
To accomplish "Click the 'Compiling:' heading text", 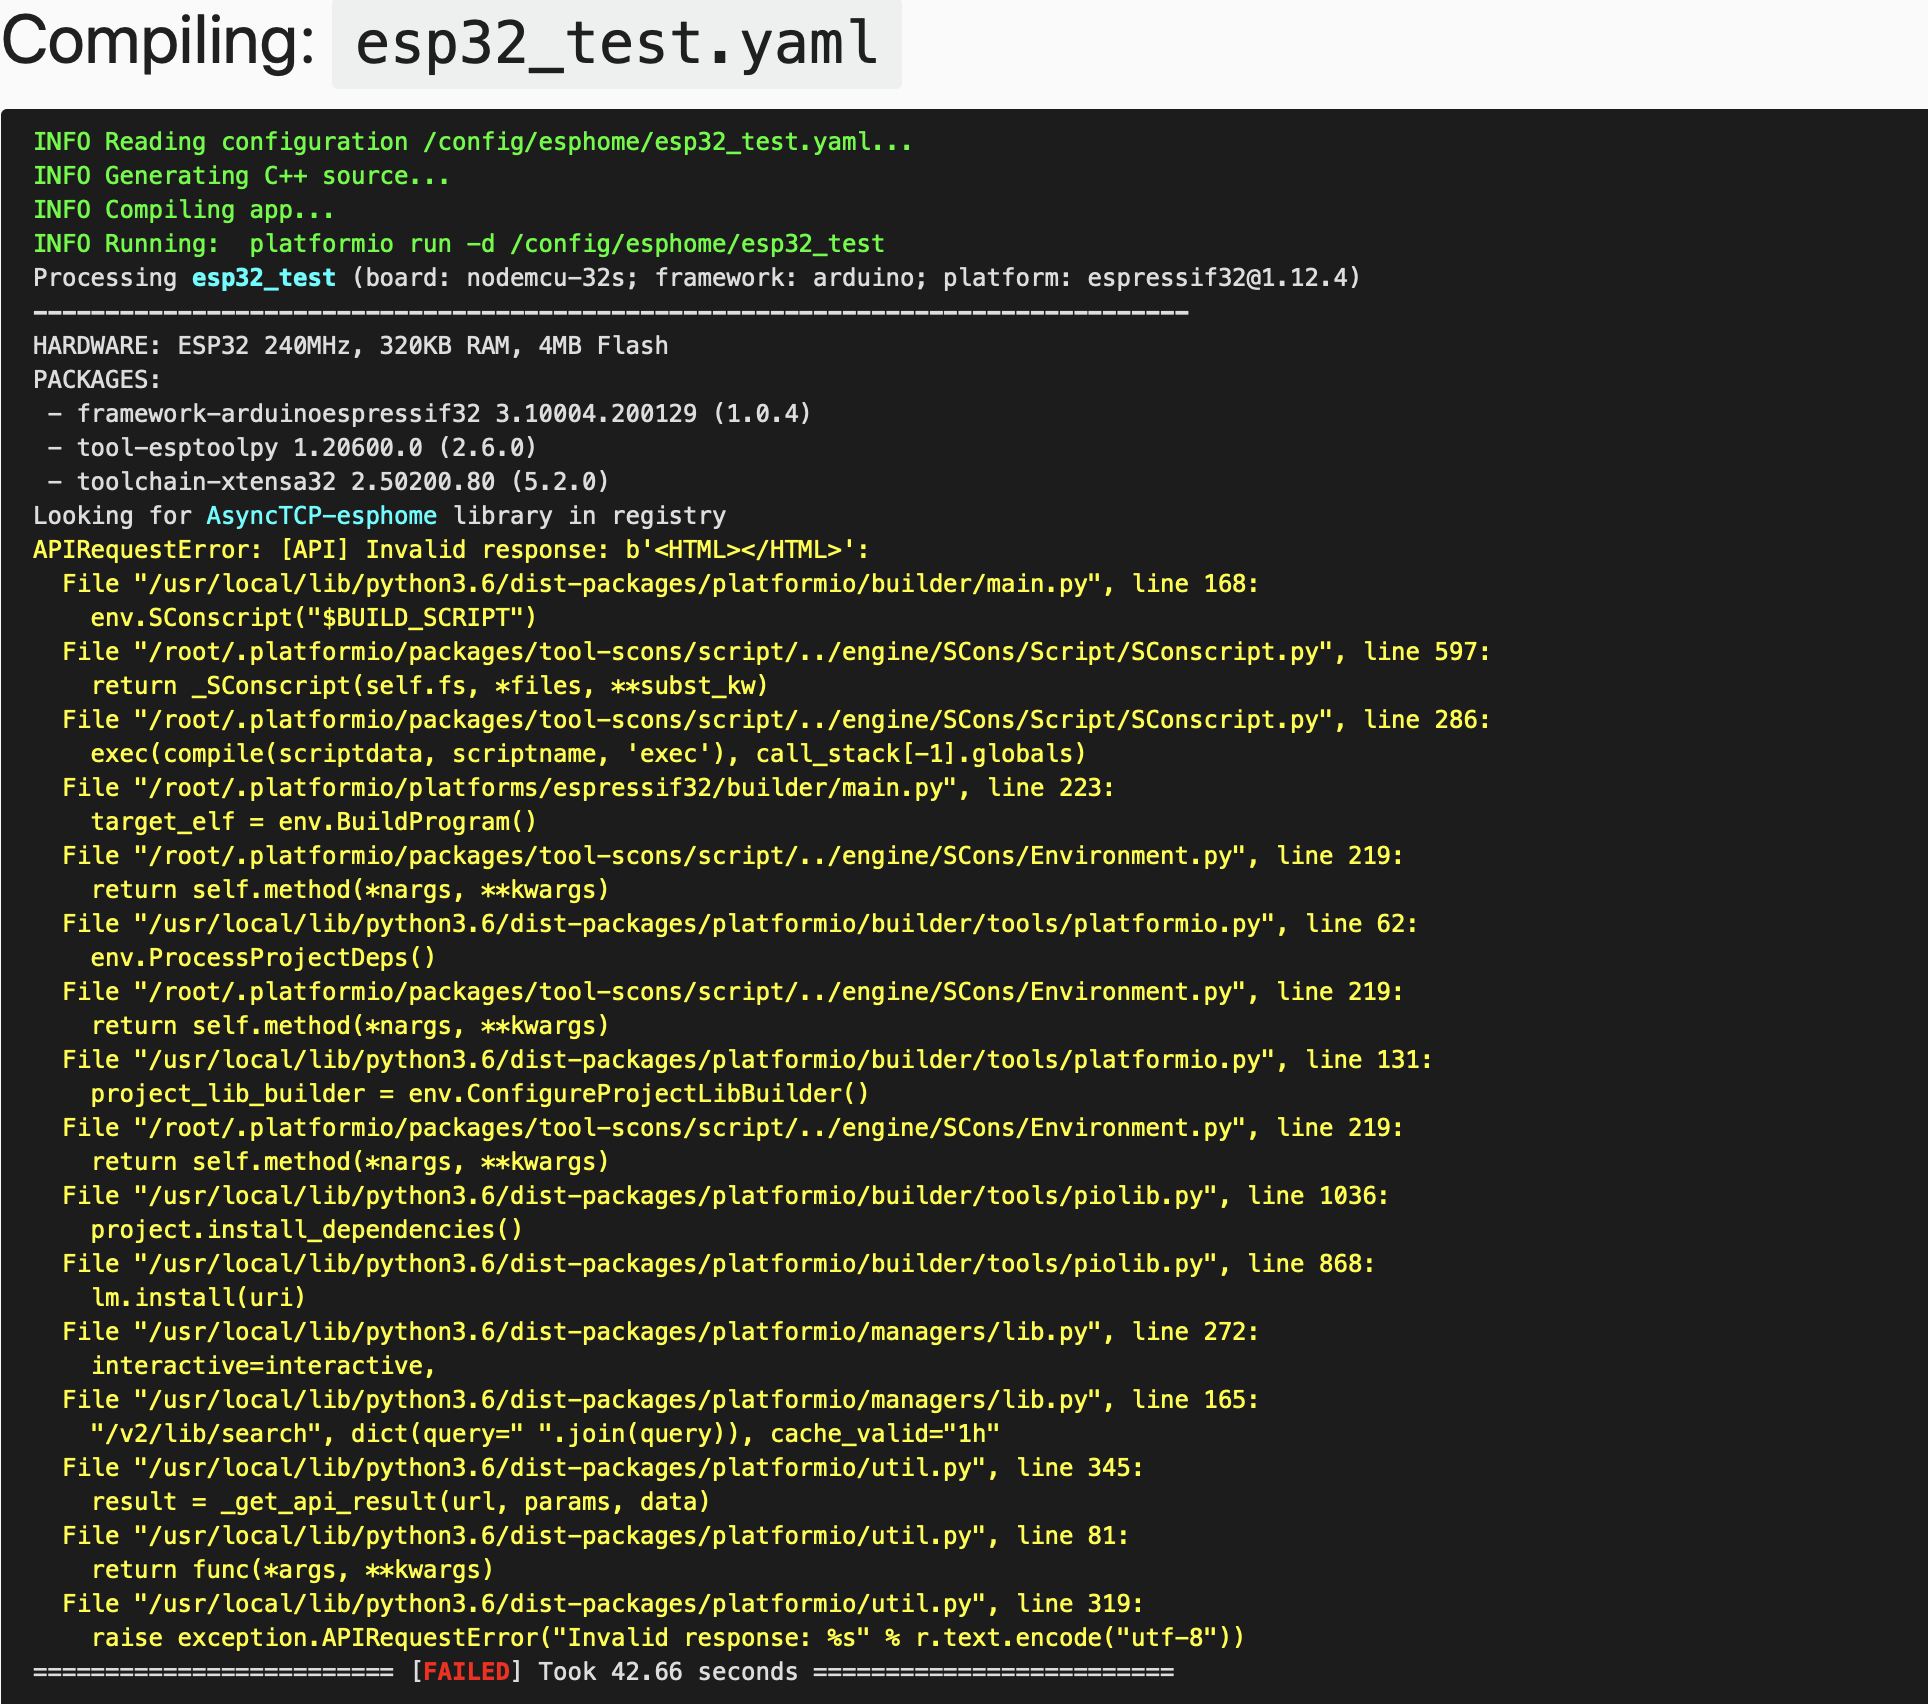I will 158,42.
